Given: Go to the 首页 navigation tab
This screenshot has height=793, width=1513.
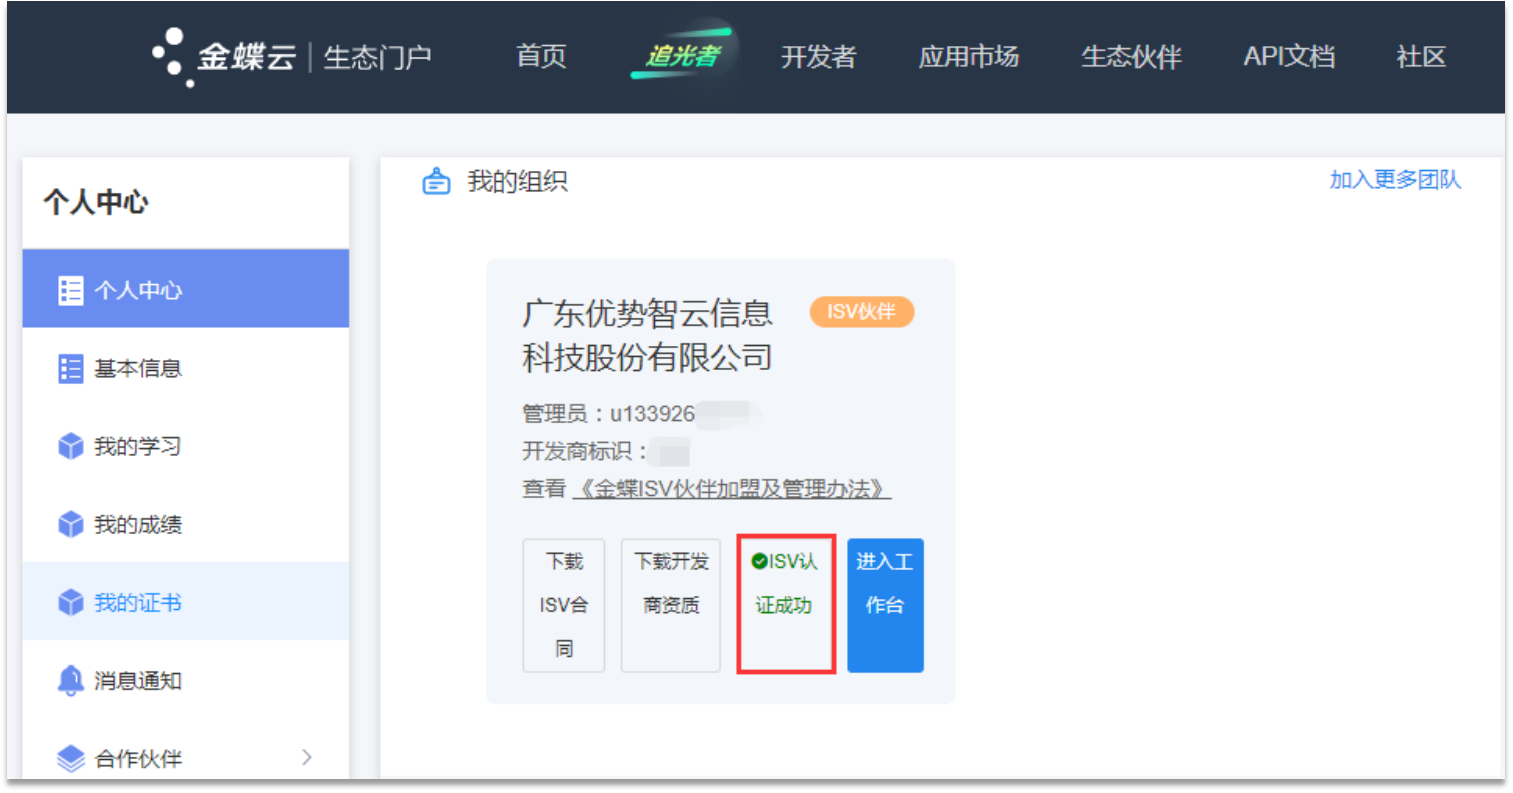Looking at the screenshot, I should (541, 57).
